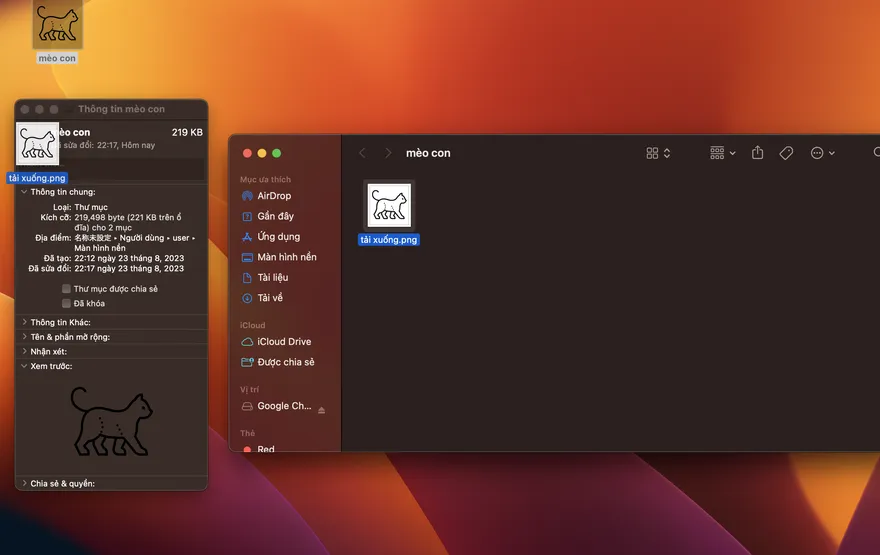Expand the Nhận xét section
The width and height of the screenshot is (880, 555).
(24, 351)
